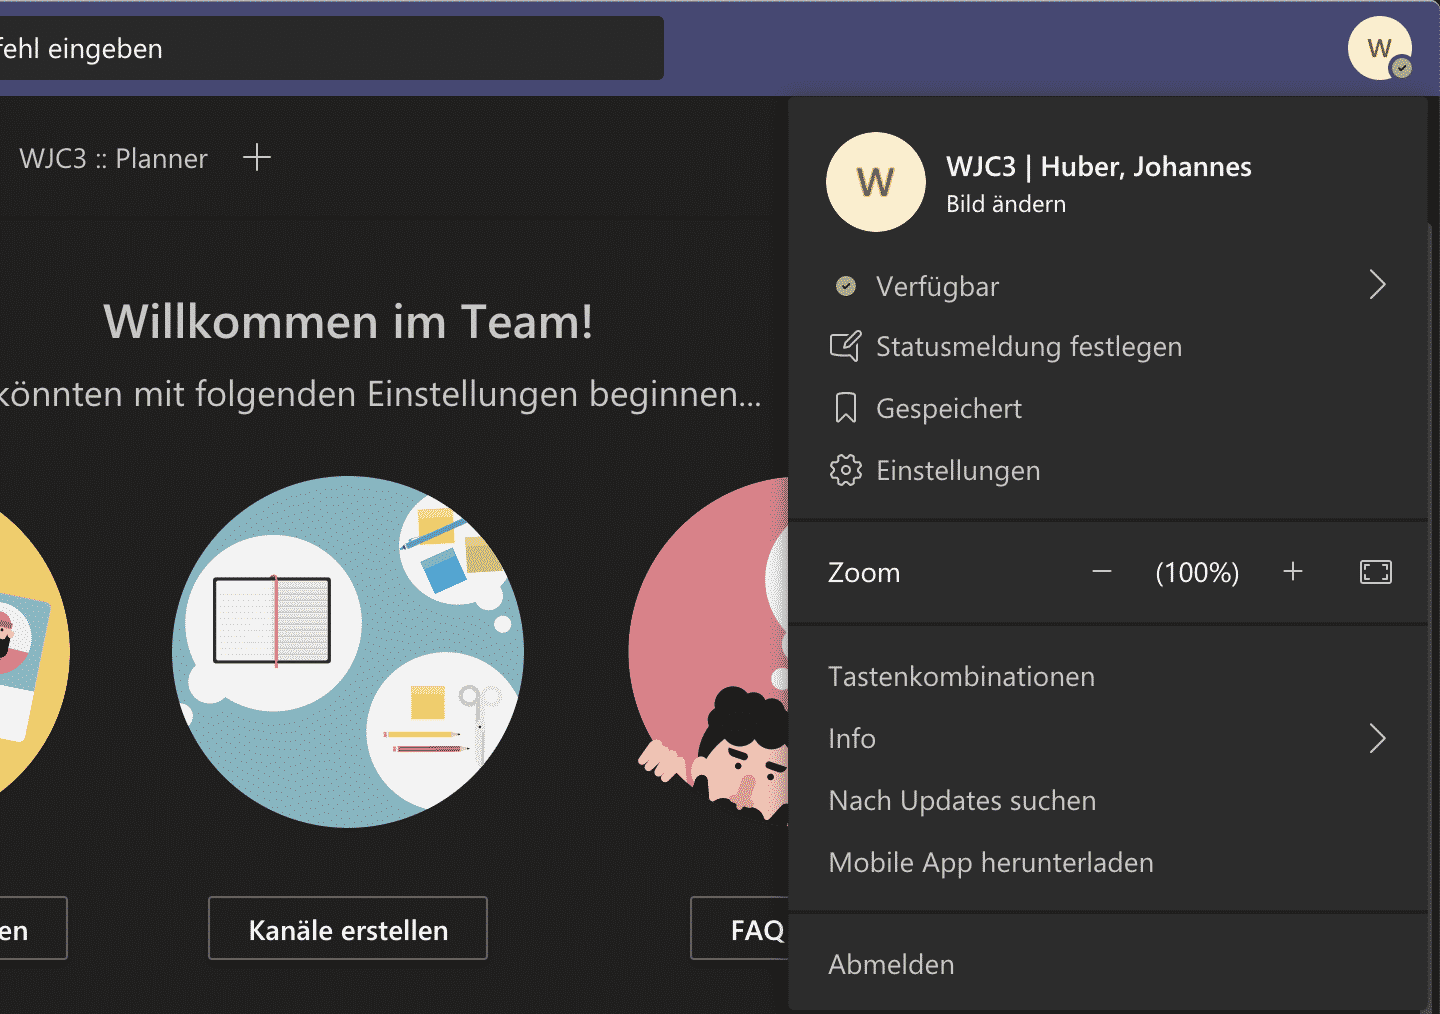Open the WJC3 :: Planner tab
This screenshot has width=1440, height=1014.
113,157
